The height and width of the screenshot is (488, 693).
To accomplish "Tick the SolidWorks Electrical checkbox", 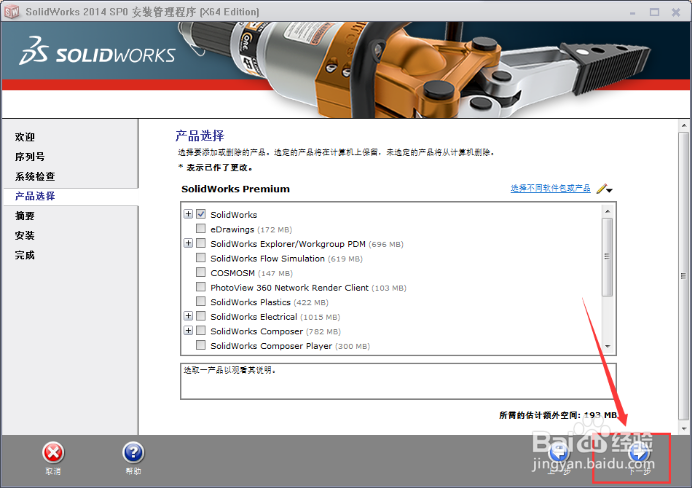I will click(x=201, y=316).
